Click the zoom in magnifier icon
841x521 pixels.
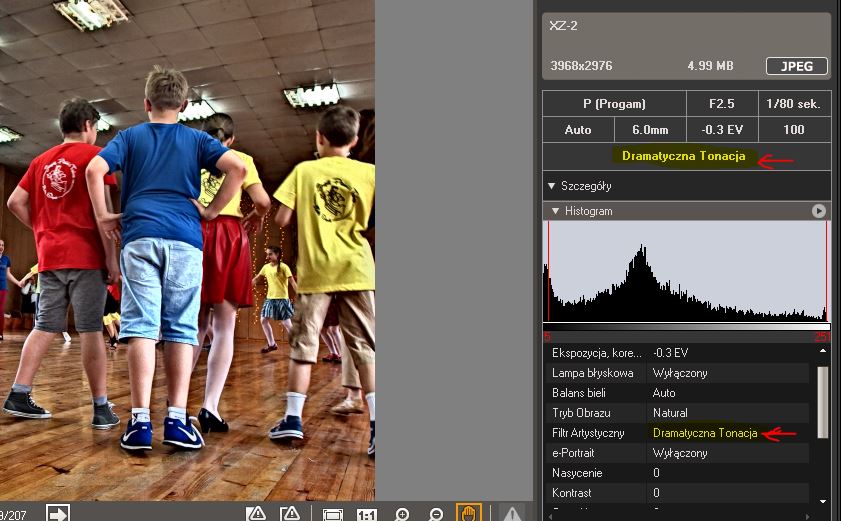pos(402,514)
